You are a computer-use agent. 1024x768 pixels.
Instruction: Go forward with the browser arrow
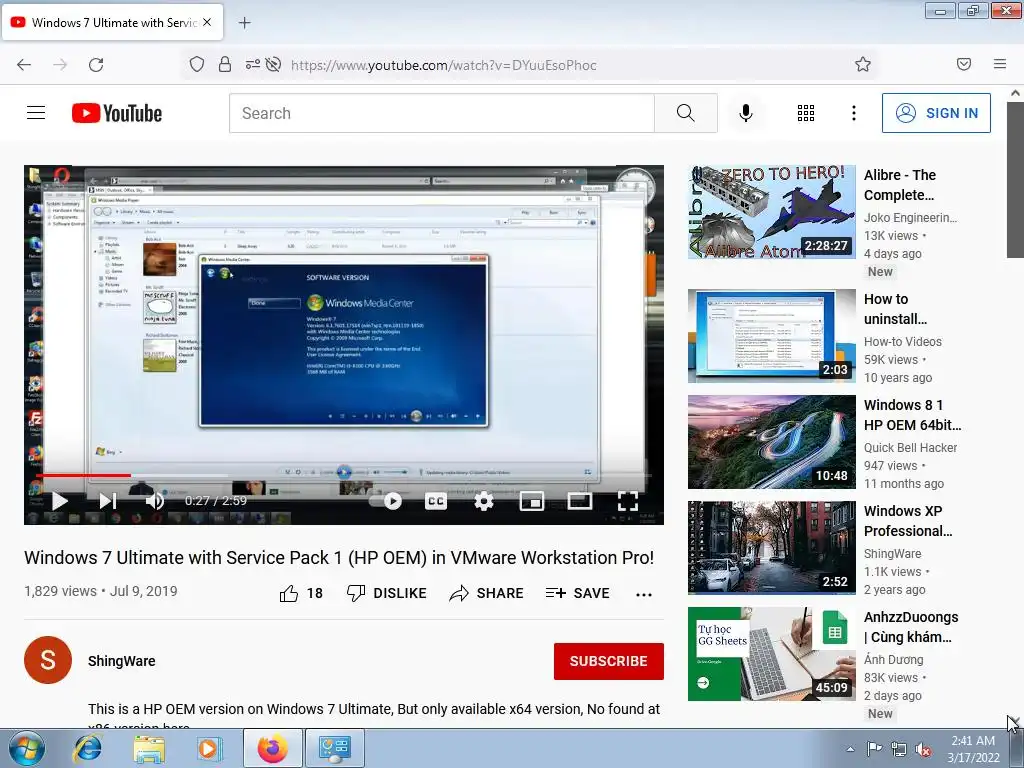coord(60,65)
